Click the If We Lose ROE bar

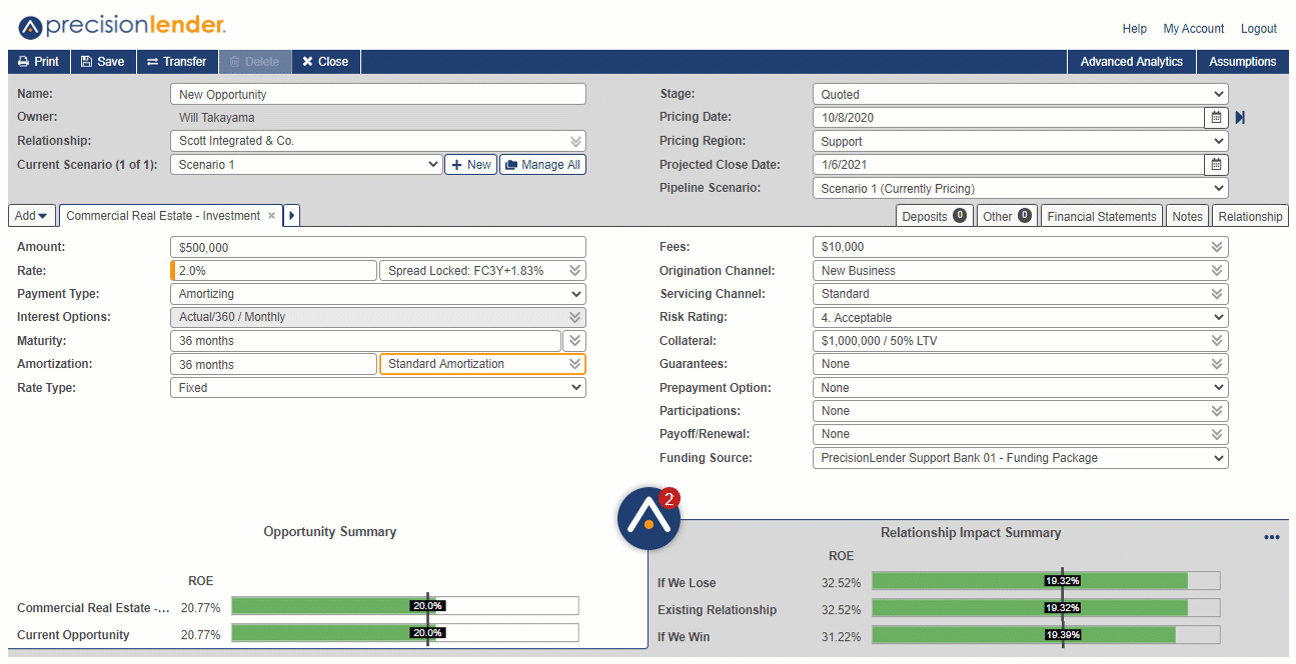tap(1046, 581)
